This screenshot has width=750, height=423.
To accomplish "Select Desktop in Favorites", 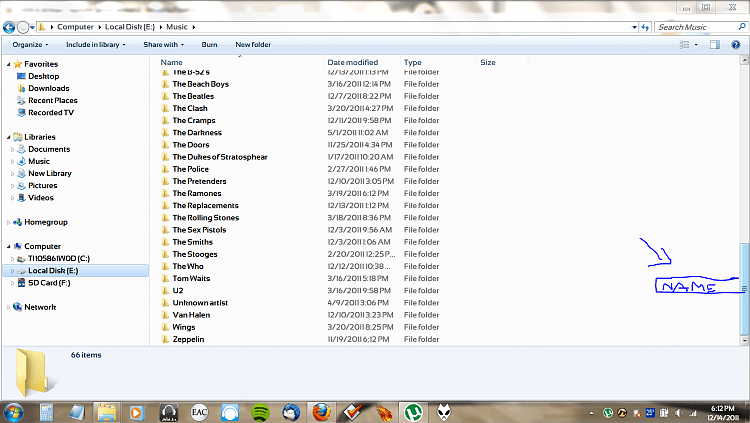I will click(44, 76).
